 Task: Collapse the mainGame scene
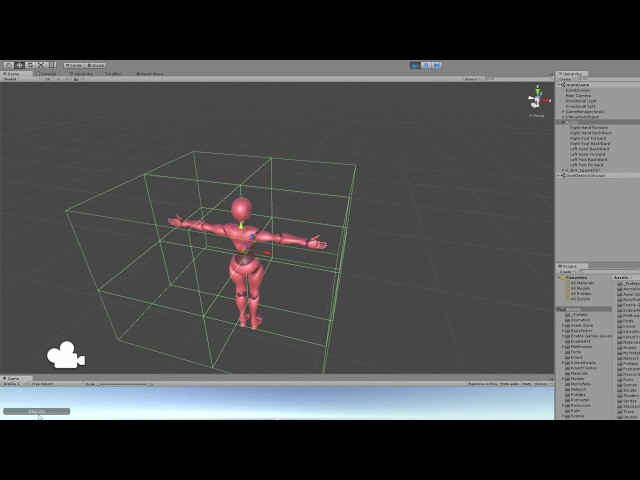coord(559,85)
